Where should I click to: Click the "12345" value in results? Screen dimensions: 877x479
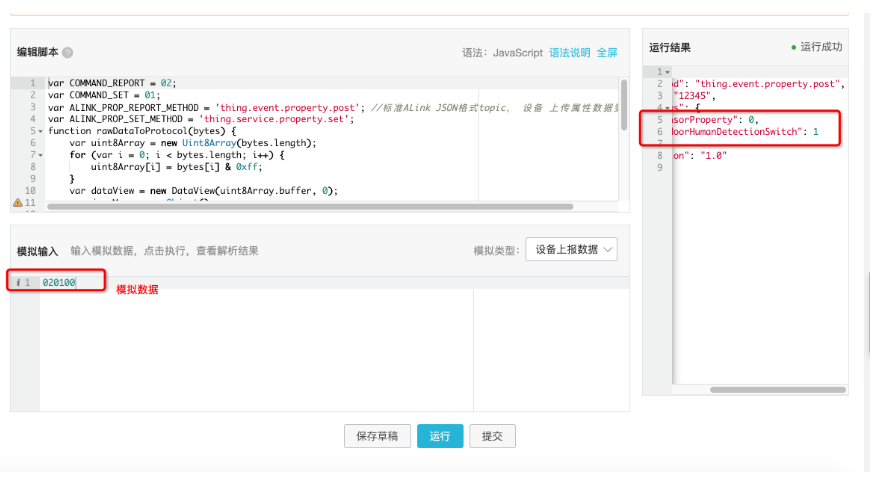click(694, 96)
